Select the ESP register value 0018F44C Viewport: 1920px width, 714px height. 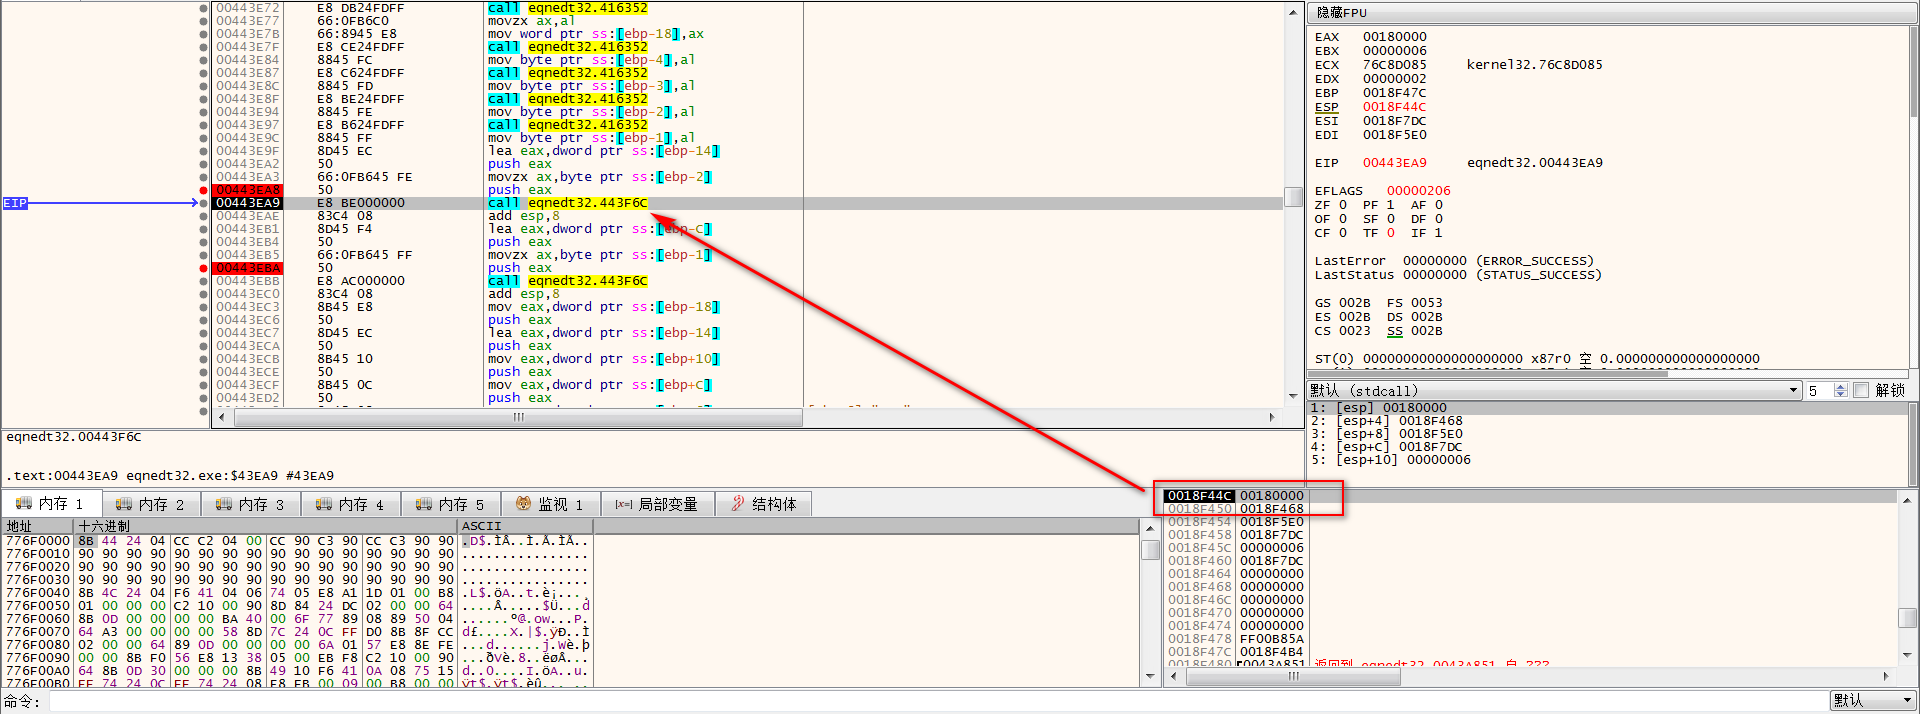pos(1394,107)
